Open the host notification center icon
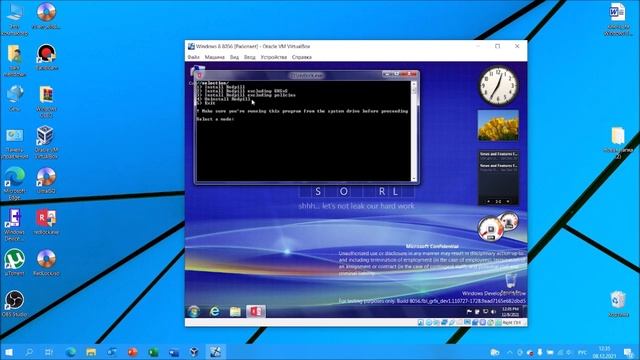 (629, 352)
